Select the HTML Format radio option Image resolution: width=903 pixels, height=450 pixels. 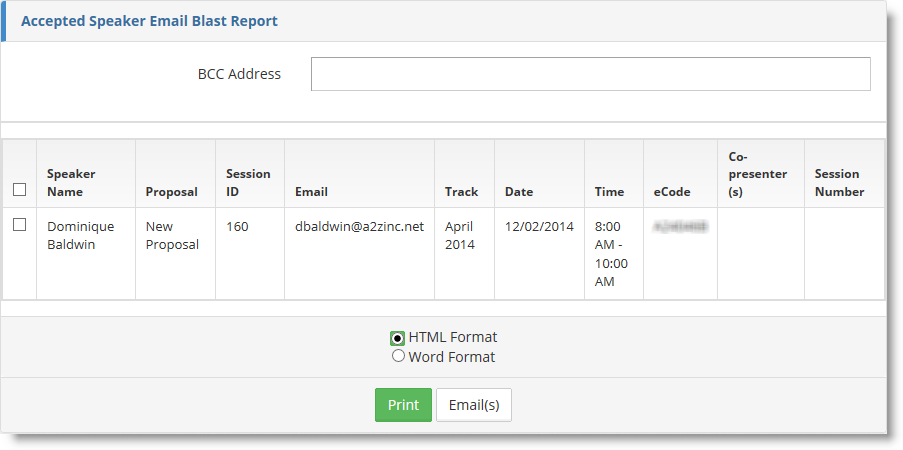pyautogui.click(x=398, y=338)
